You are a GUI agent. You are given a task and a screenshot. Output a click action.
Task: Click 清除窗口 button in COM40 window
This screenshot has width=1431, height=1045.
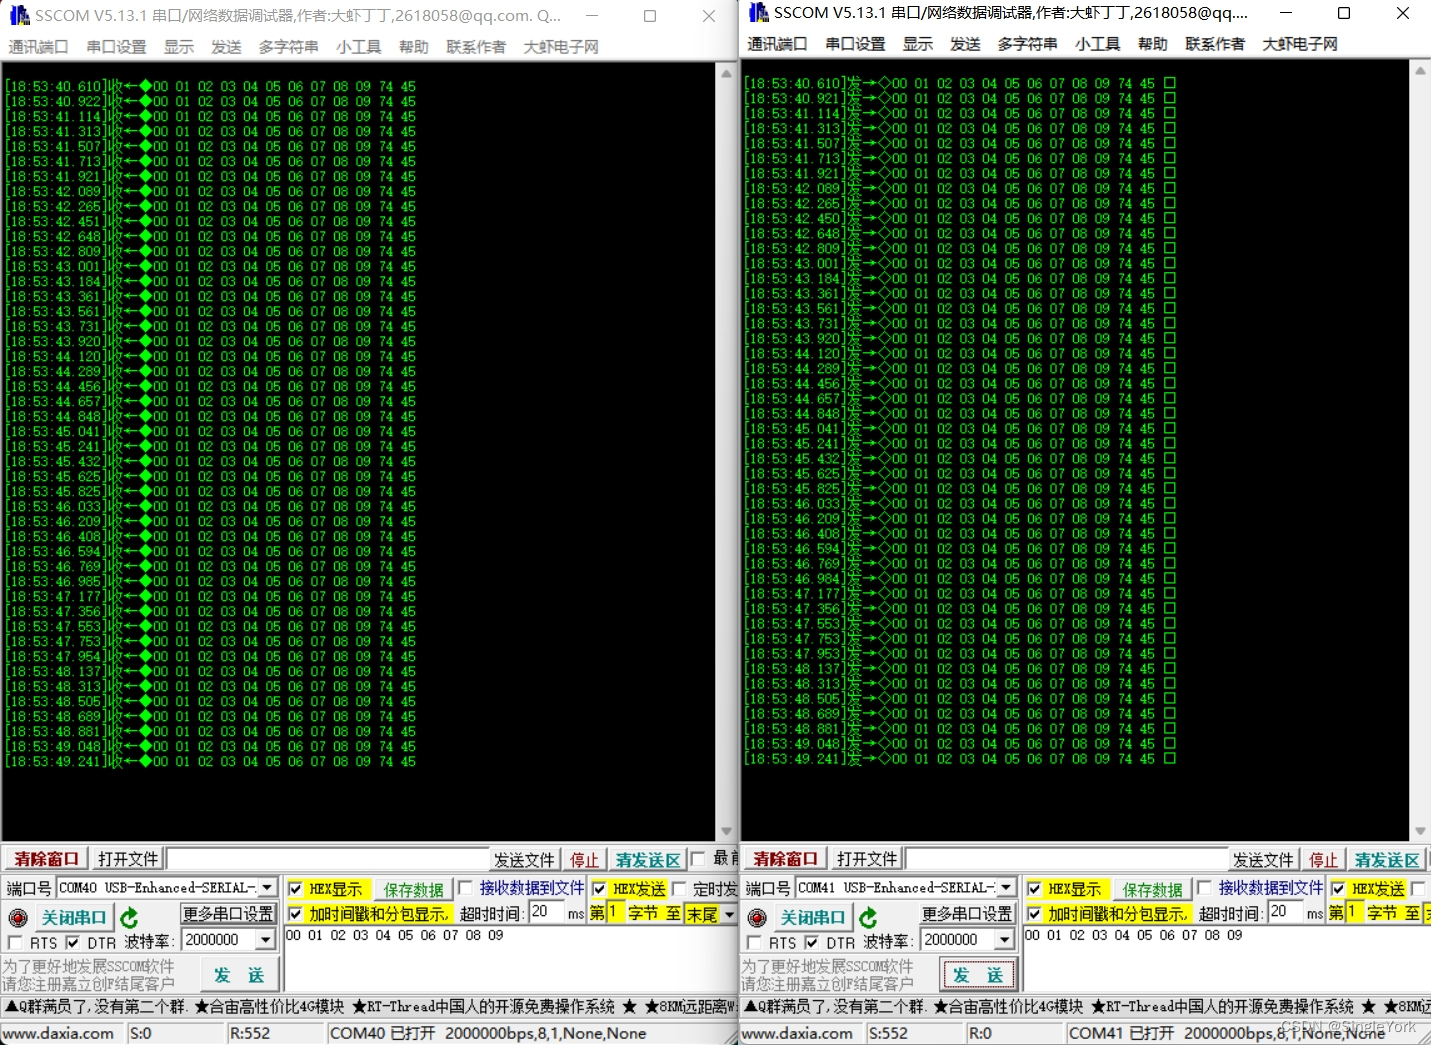(46, 859)
